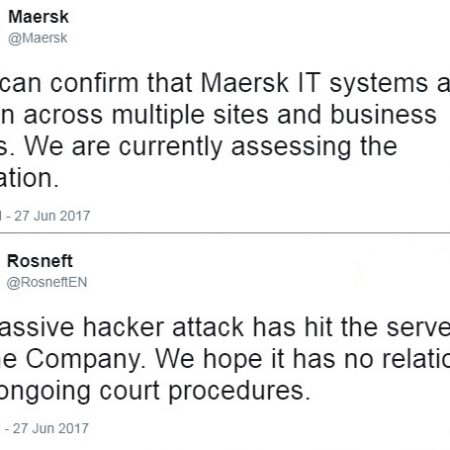
Task: Open Maersk tweet via its 27 Jun 2017 date
Action: coord(52,216)
